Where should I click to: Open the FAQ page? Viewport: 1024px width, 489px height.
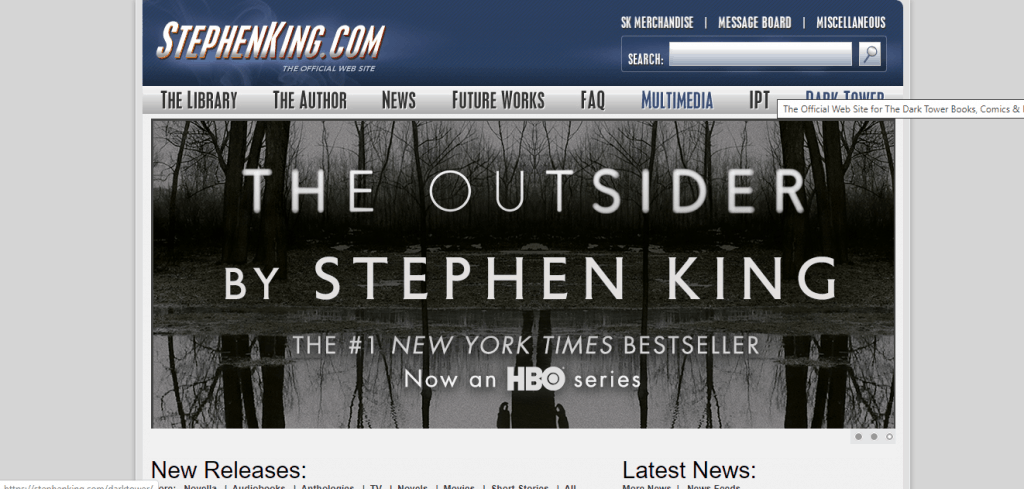592,101
